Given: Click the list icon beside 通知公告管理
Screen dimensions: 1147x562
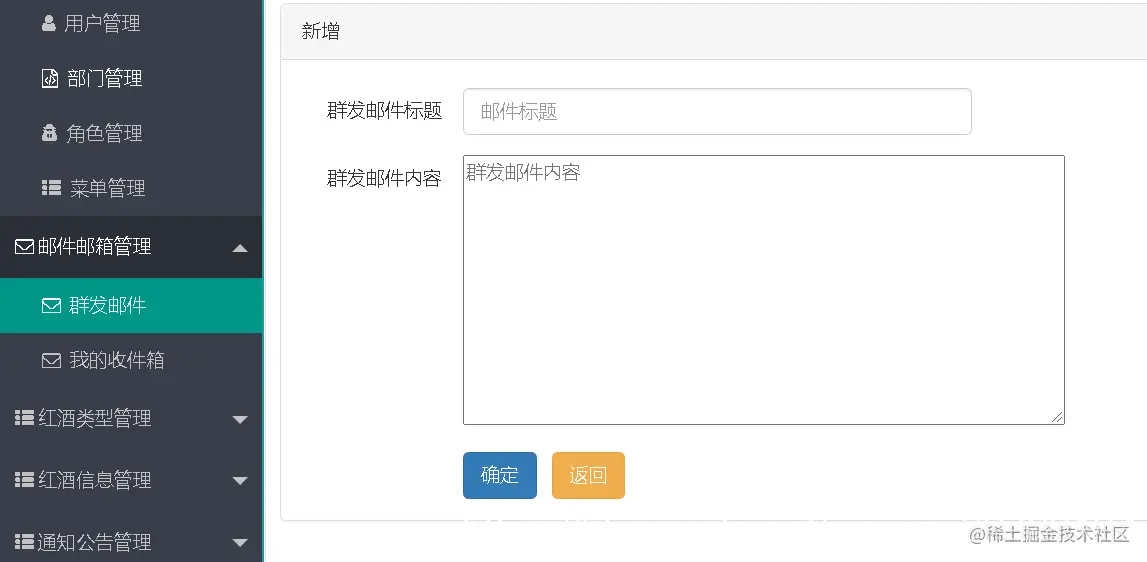Looking at the screenshot, I should [24, 542].
